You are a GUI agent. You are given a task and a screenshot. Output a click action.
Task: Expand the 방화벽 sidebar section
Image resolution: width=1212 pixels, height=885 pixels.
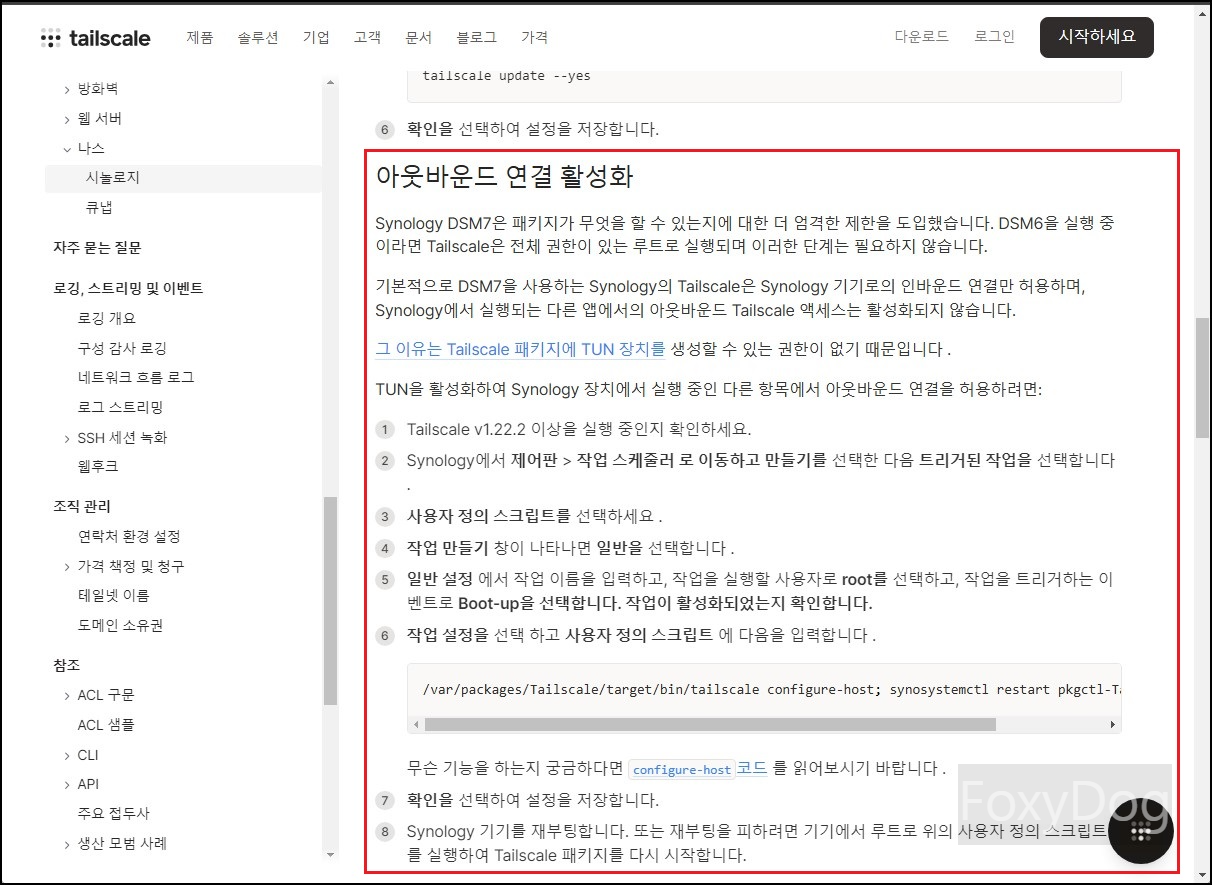click(67, 89)
